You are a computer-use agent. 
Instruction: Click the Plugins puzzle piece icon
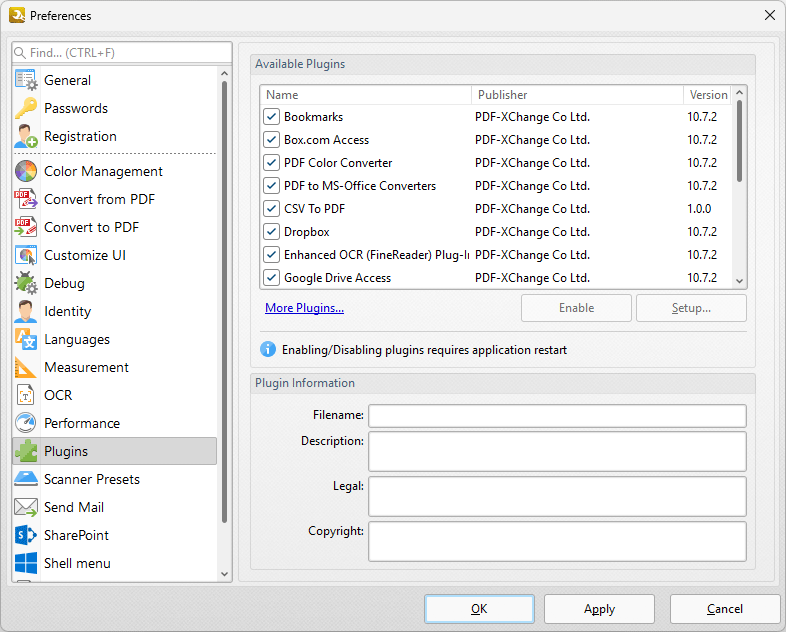pos(26,451)
